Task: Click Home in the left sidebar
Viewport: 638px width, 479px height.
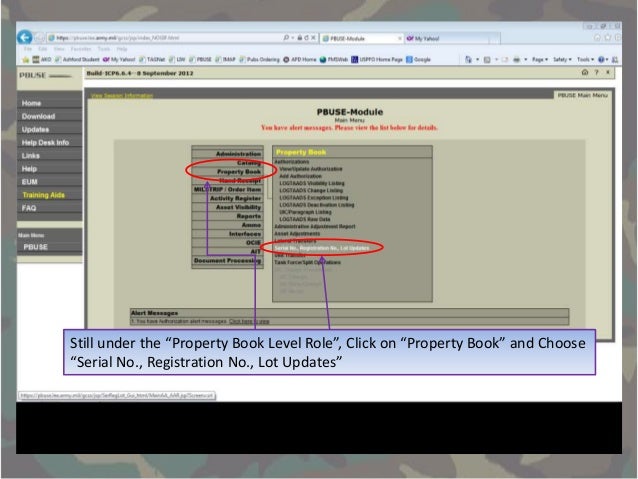Action: click(49, 103)
